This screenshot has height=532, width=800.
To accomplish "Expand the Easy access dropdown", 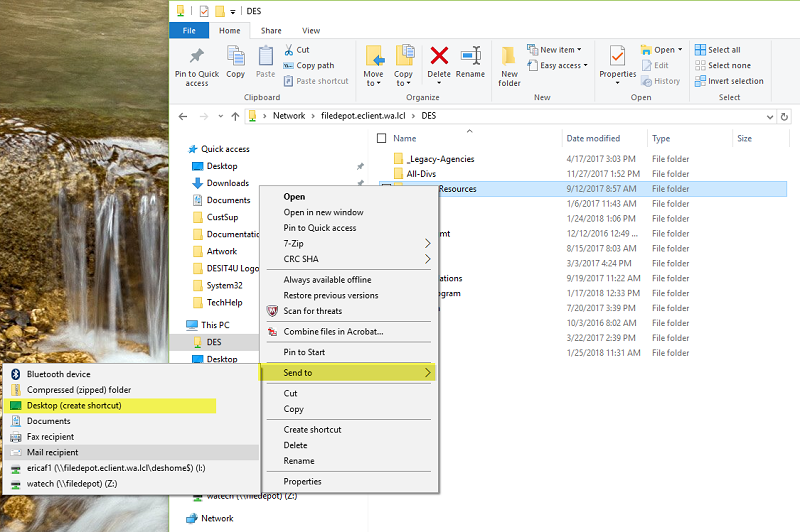I will point(560,66).
